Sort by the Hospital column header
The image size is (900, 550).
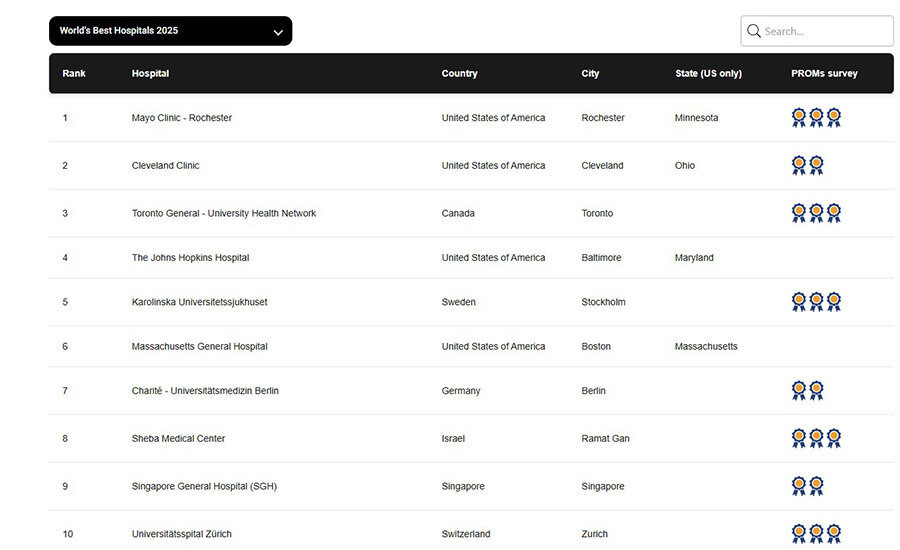(x=150, y=73)
